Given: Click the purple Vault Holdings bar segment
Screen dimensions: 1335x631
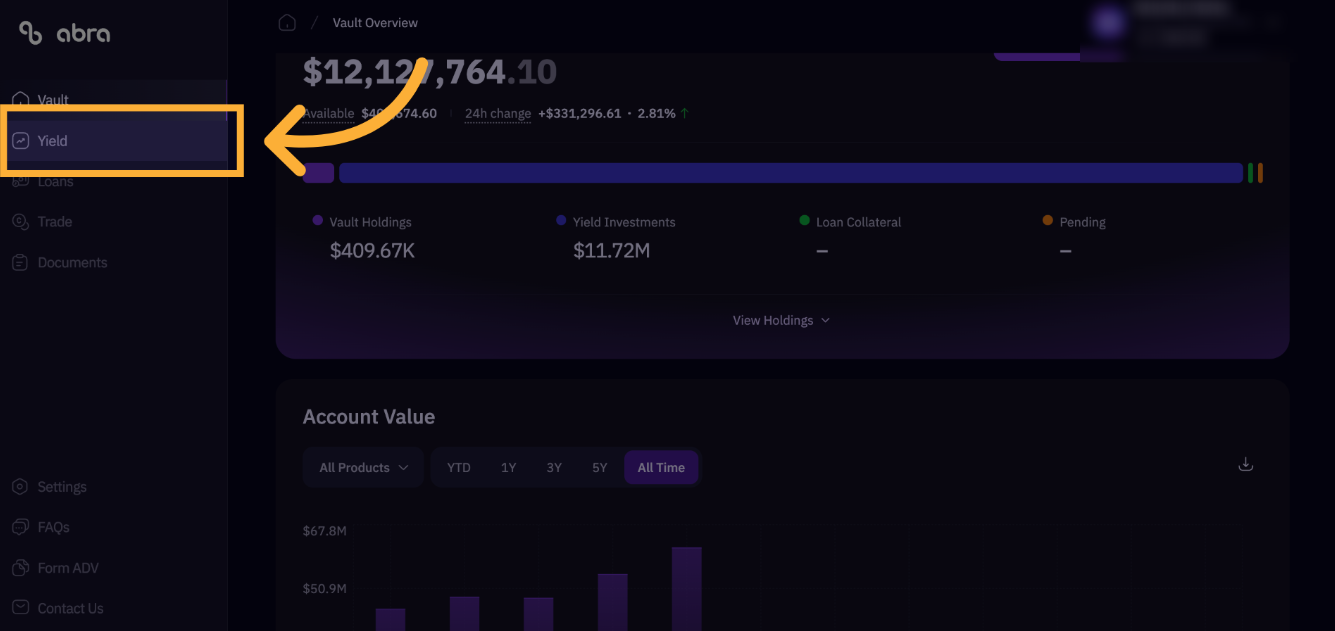Looking at the screenshot, I should tap(318, 173).
